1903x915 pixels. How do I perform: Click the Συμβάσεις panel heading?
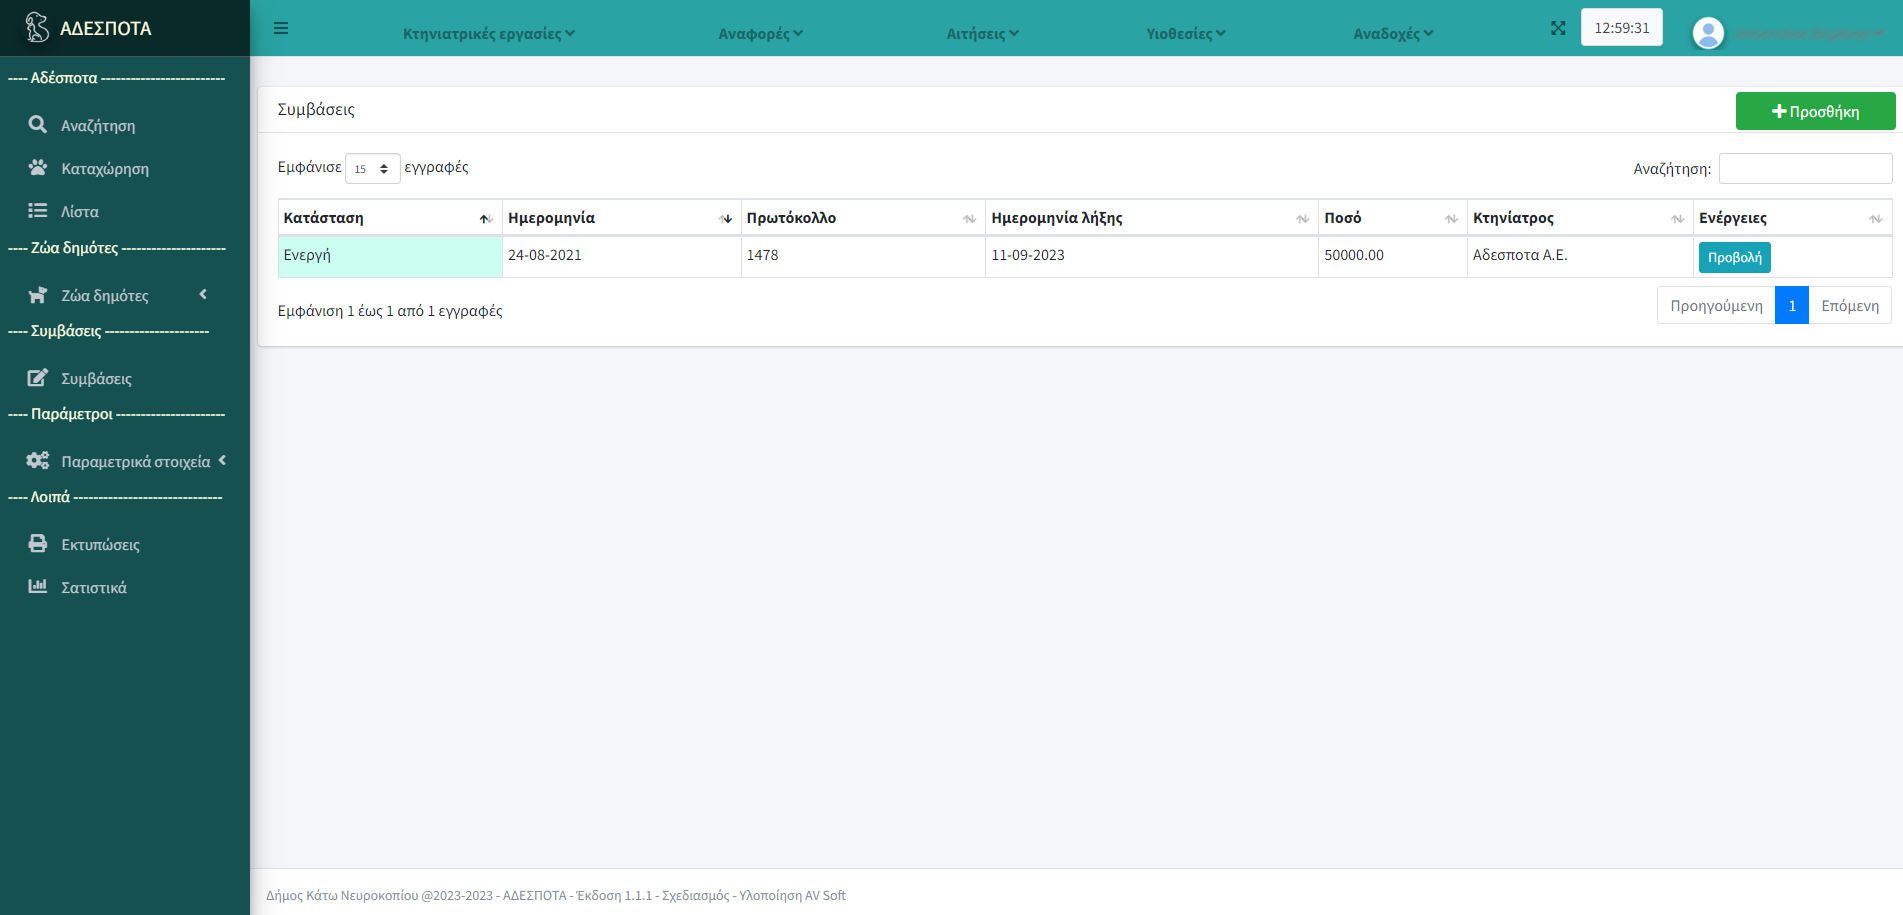(316, 109)
